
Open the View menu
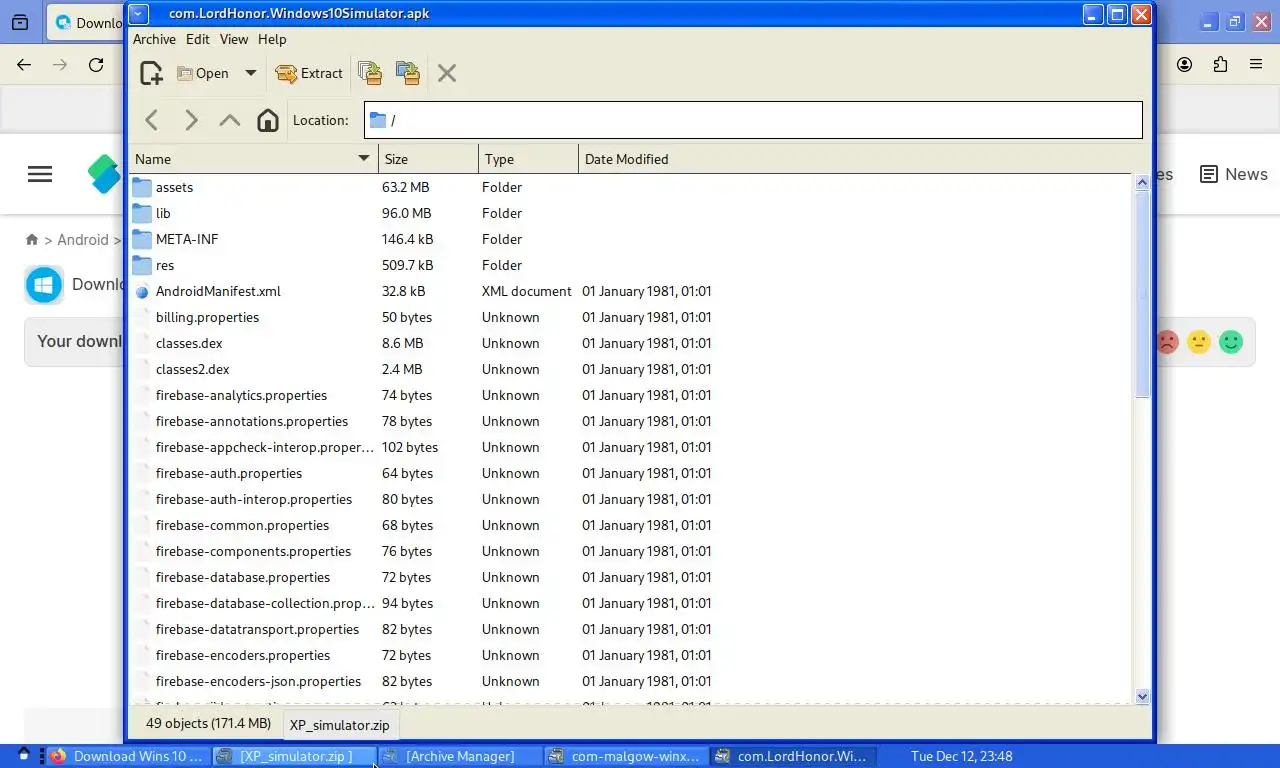[234, 39]
